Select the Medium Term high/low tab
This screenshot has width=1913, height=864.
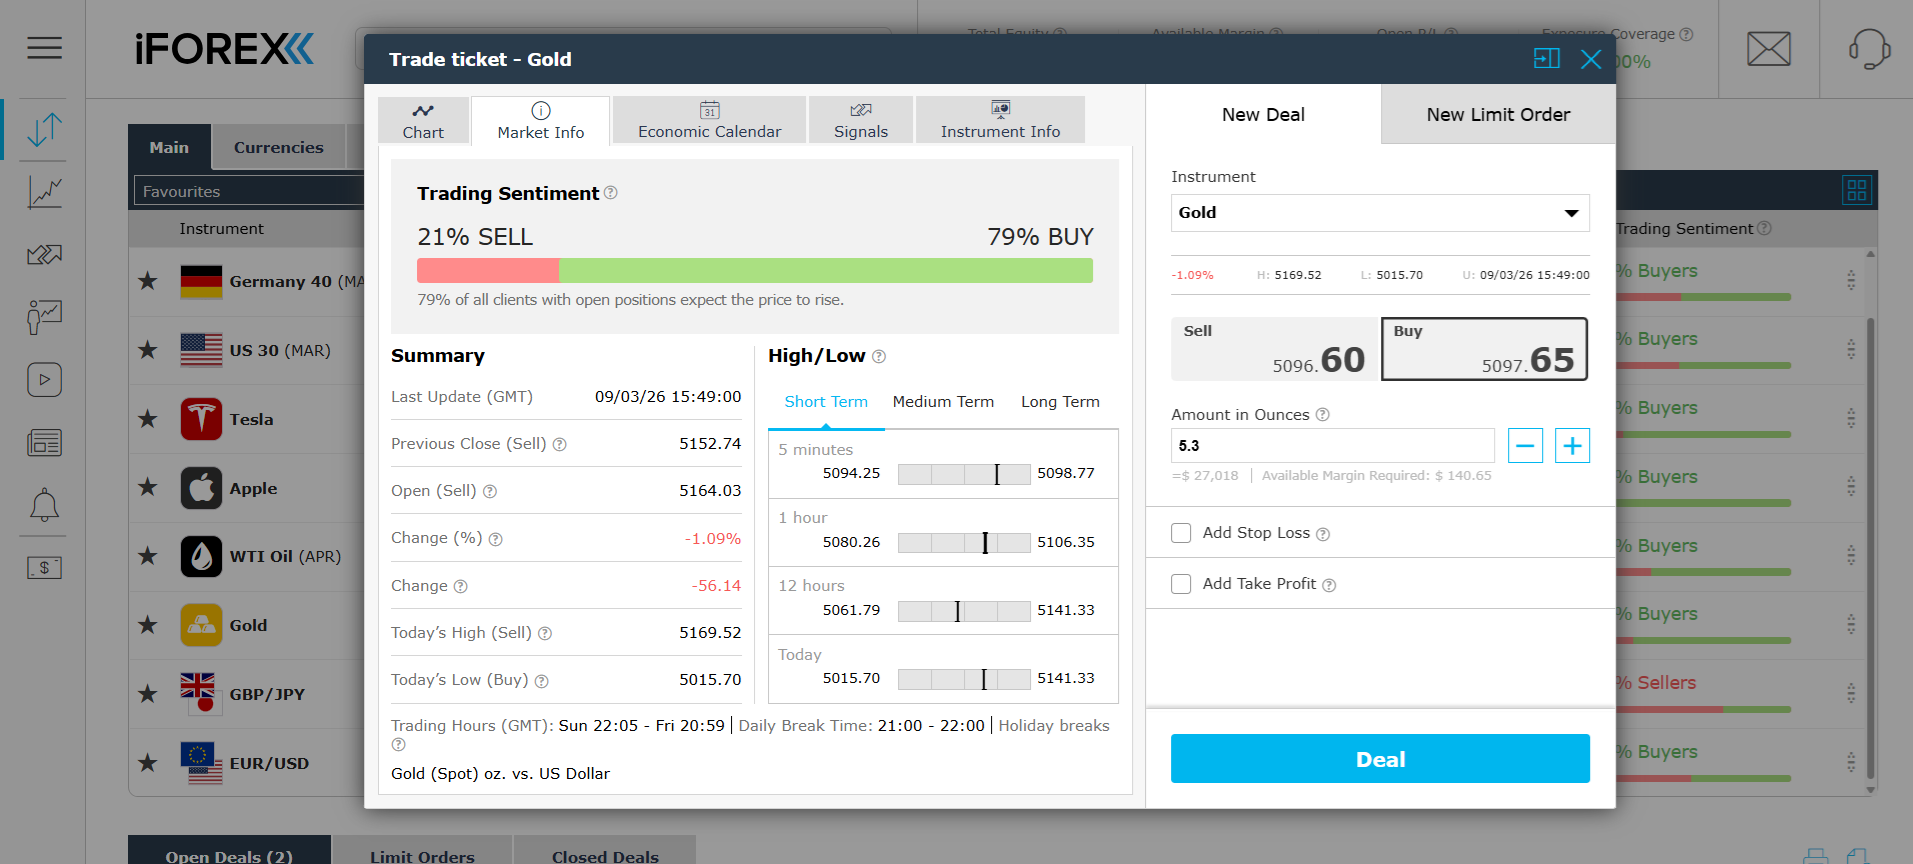point(943,402)
